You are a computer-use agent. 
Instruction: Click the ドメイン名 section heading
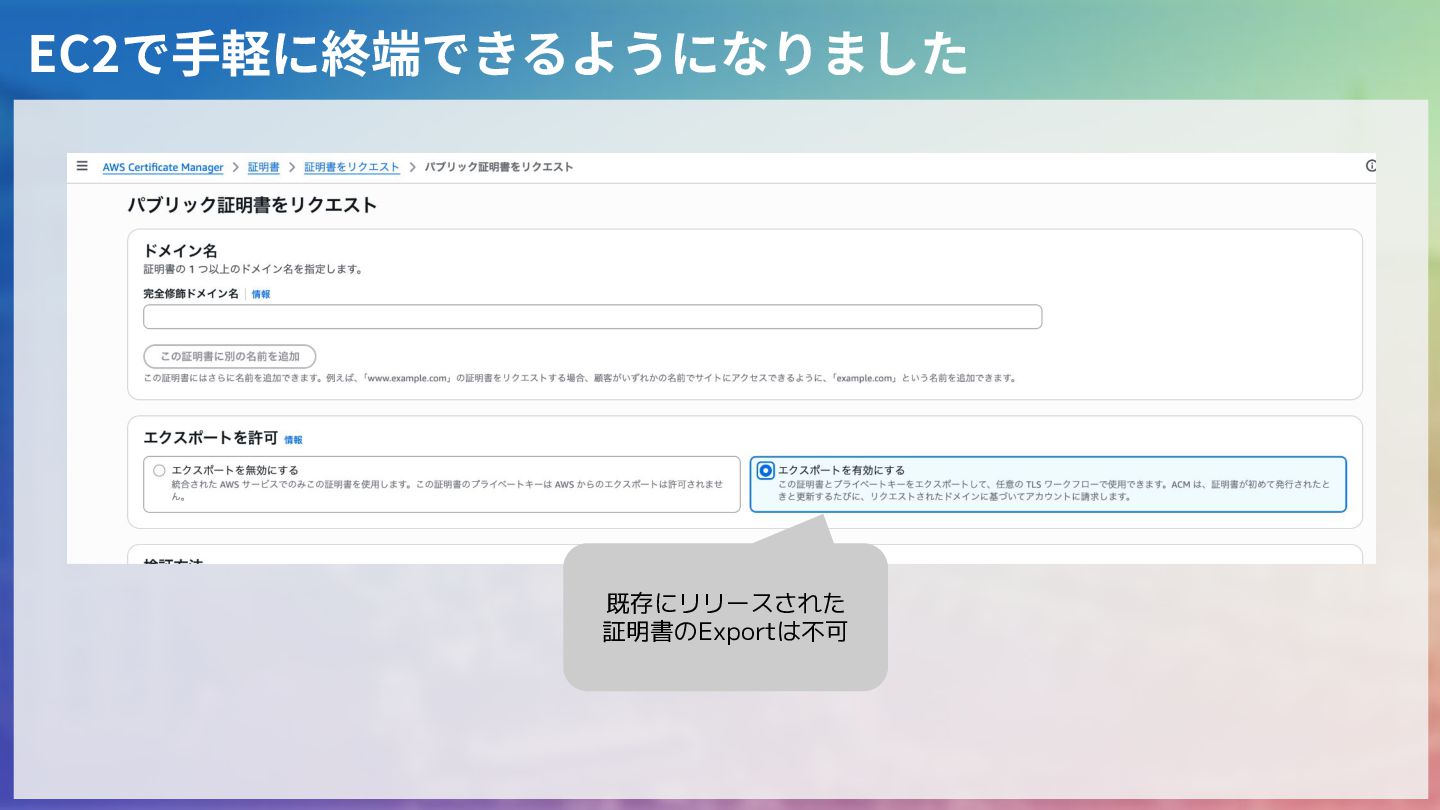tap(180, 251)
